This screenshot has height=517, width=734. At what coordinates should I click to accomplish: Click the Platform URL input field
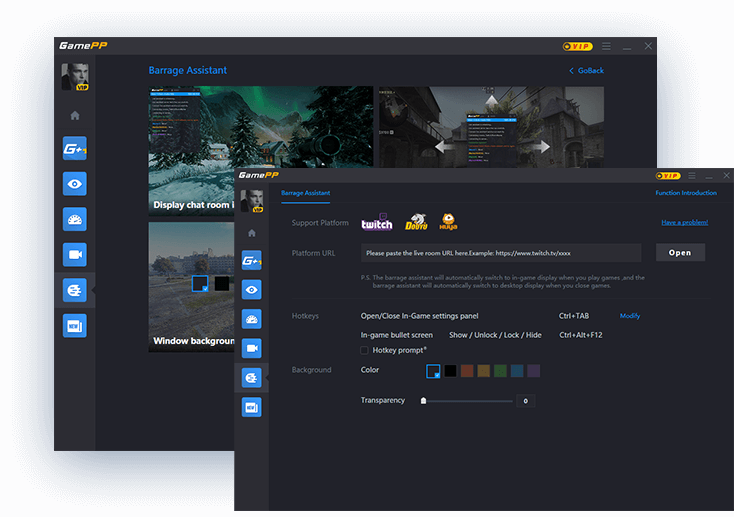tap(500, 253)
